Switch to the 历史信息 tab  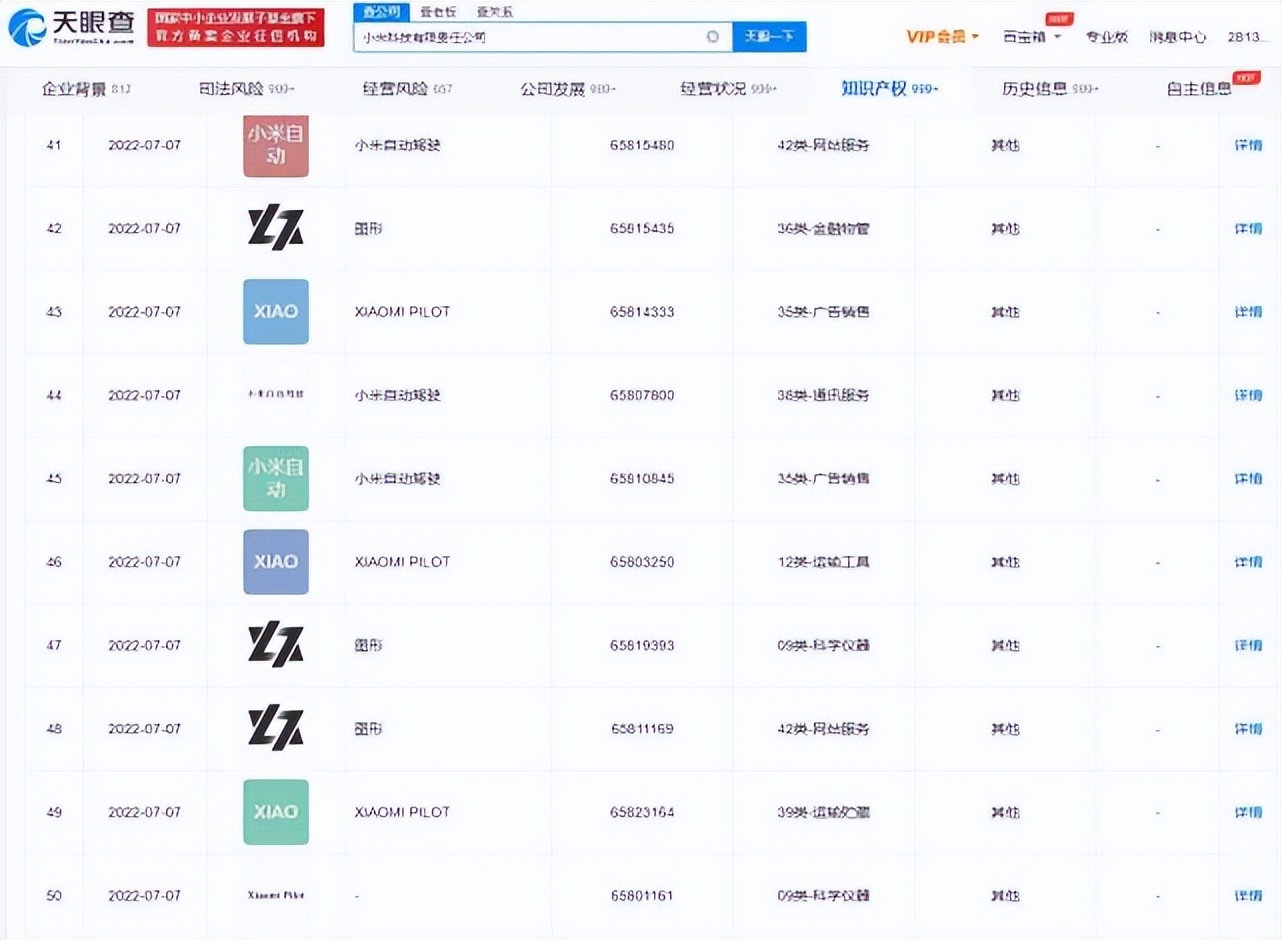1050,89
